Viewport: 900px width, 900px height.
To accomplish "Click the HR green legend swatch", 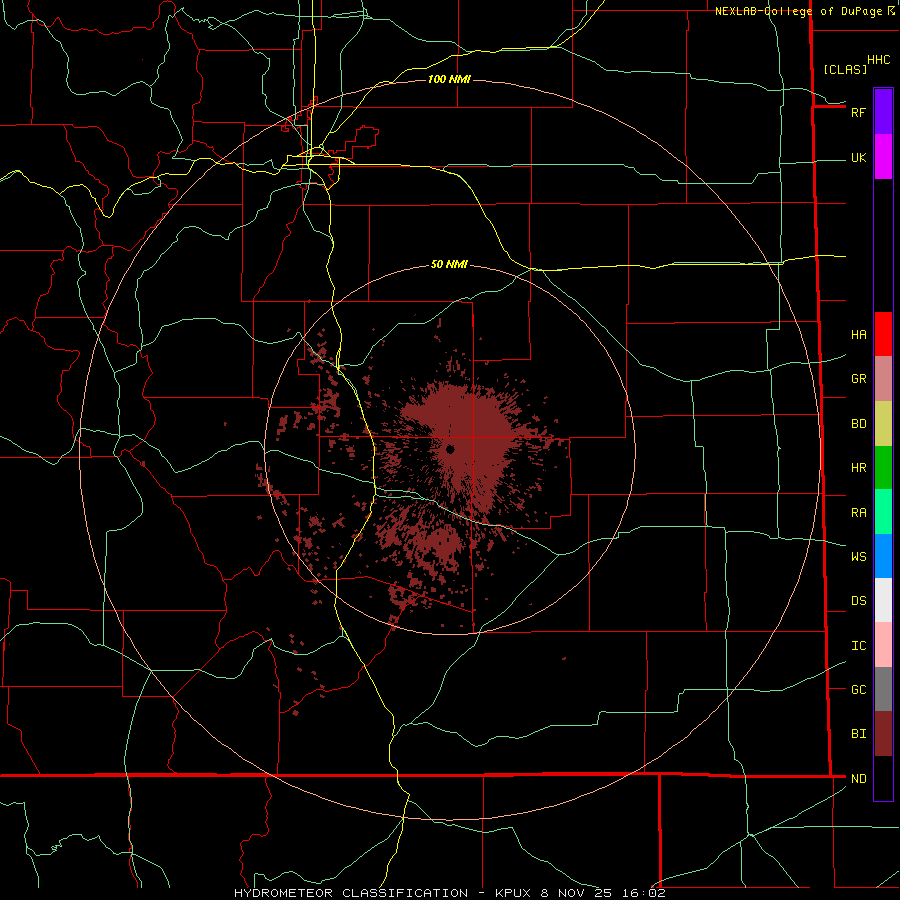I will (x=883, y=468).
